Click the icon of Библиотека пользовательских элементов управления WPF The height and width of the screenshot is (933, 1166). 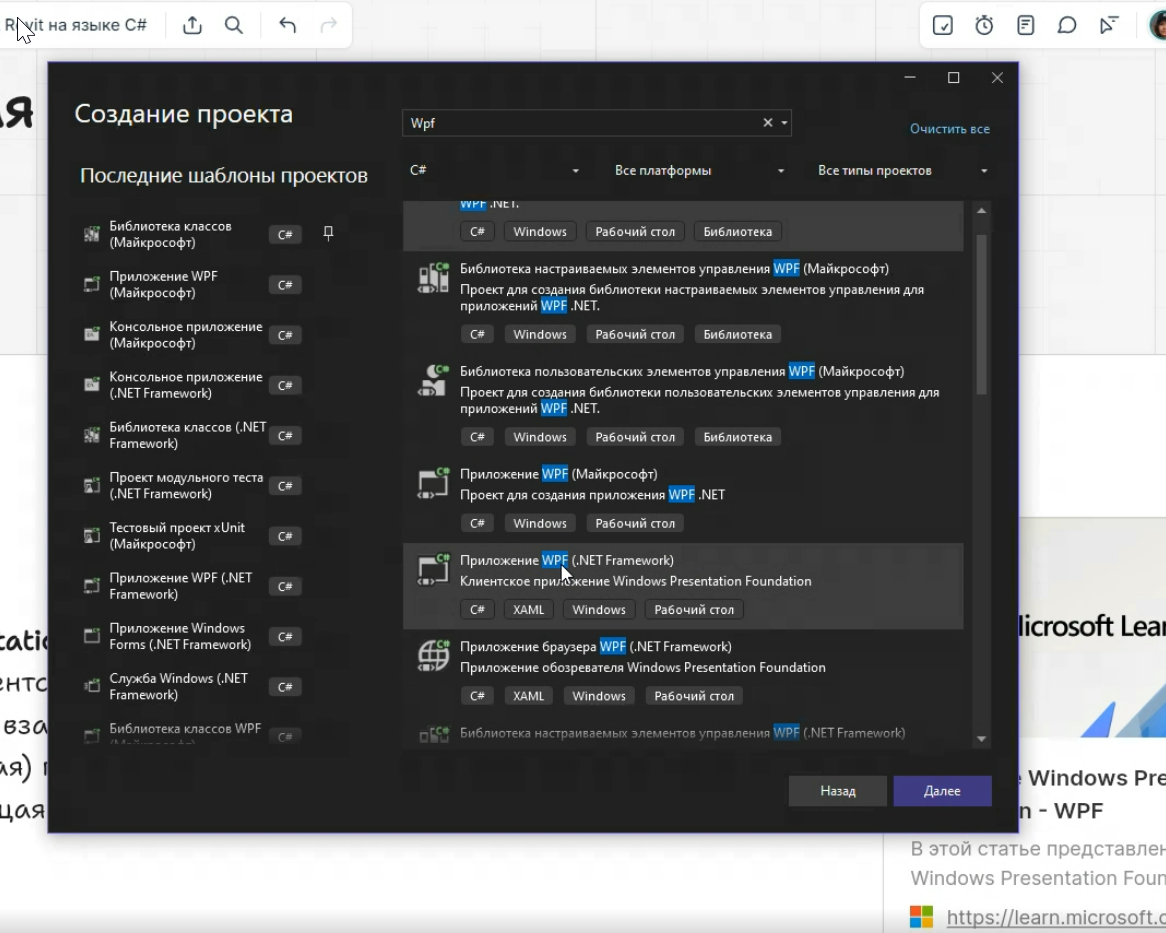pyautogui.click(x=433, y=381)
